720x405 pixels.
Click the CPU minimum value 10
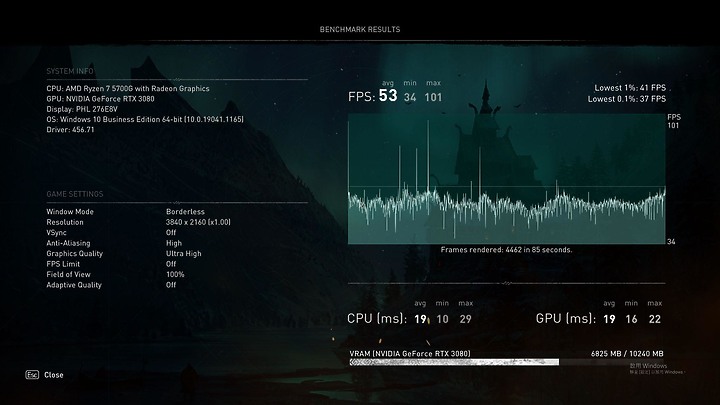(x=442, y=319)
